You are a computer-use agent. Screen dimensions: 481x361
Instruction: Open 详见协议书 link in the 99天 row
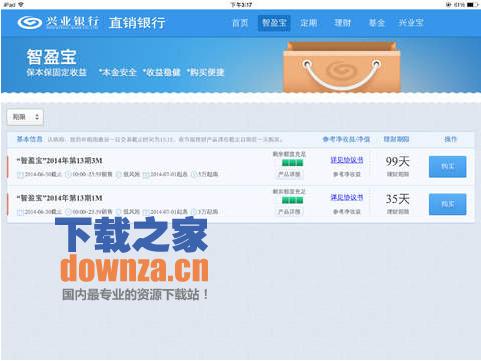coord(347,160)
